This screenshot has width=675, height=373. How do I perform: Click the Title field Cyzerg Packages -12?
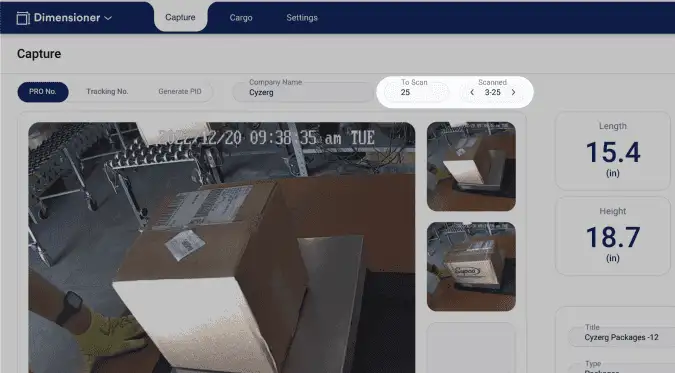click(622, 337)
